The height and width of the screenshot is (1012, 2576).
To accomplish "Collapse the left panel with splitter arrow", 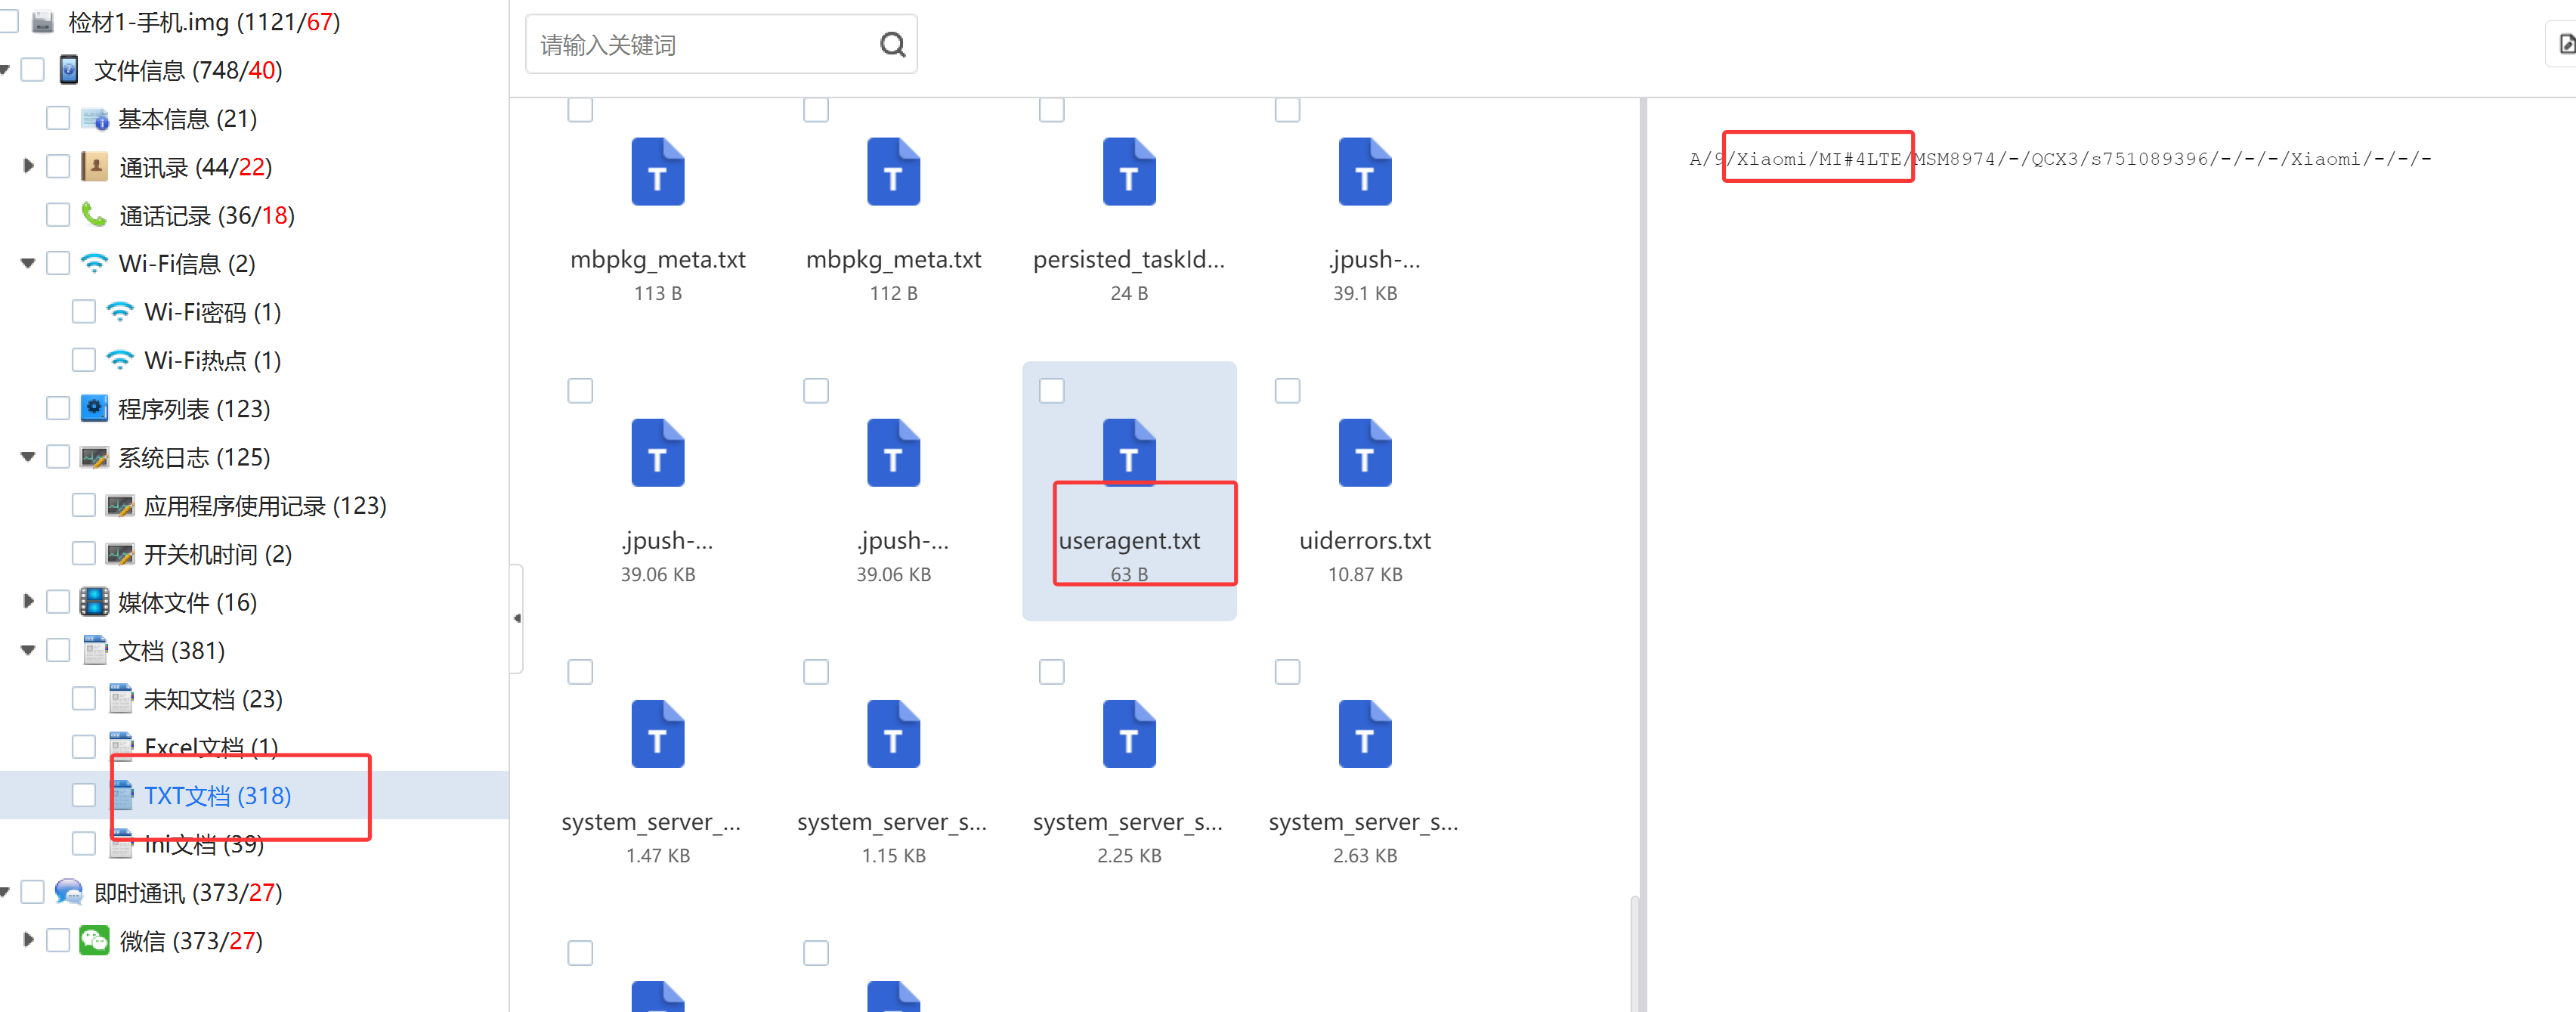I will pos(517,618).
